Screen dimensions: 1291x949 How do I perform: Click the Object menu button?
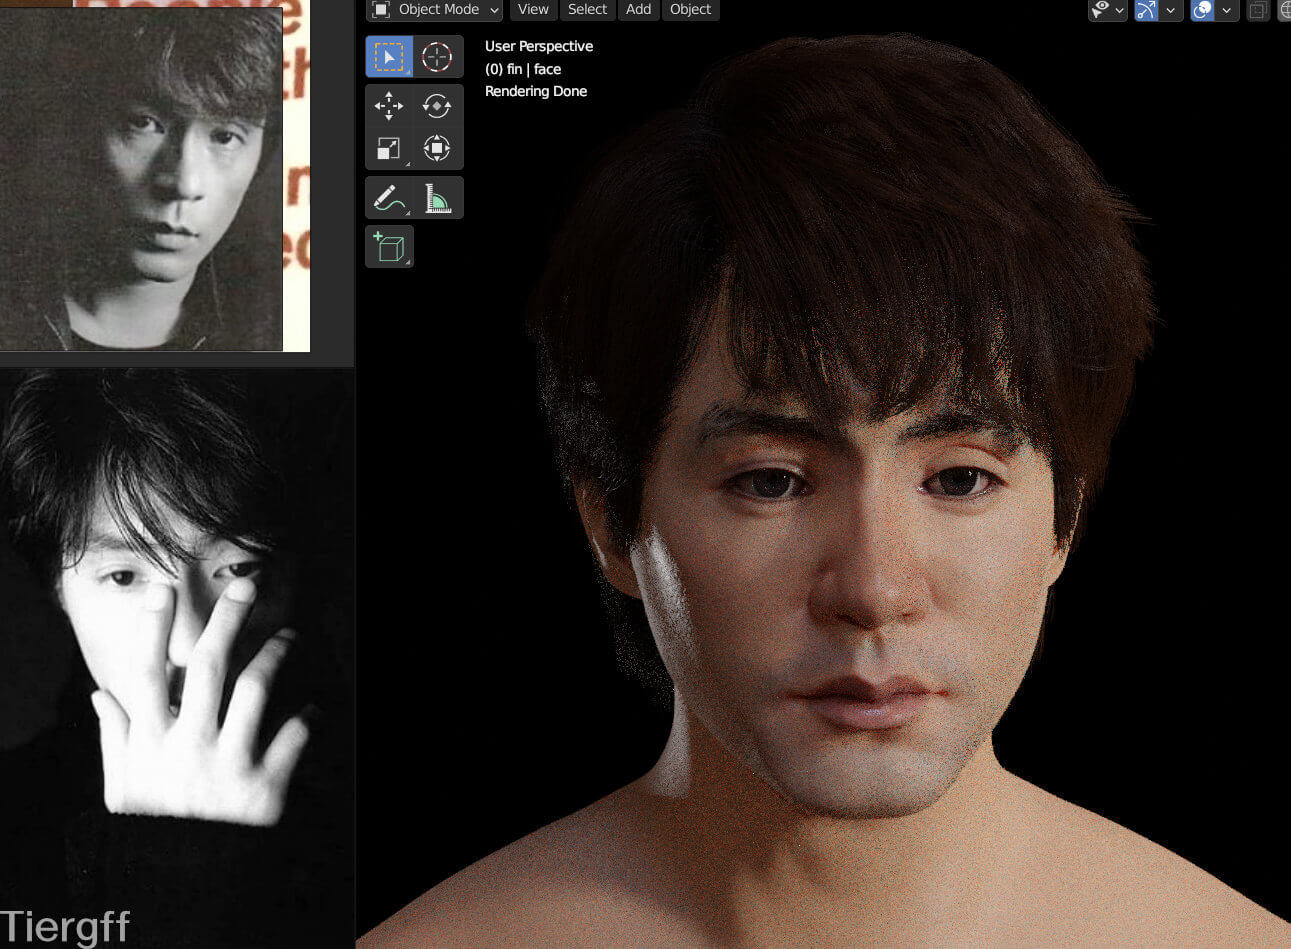pos(690,10)
